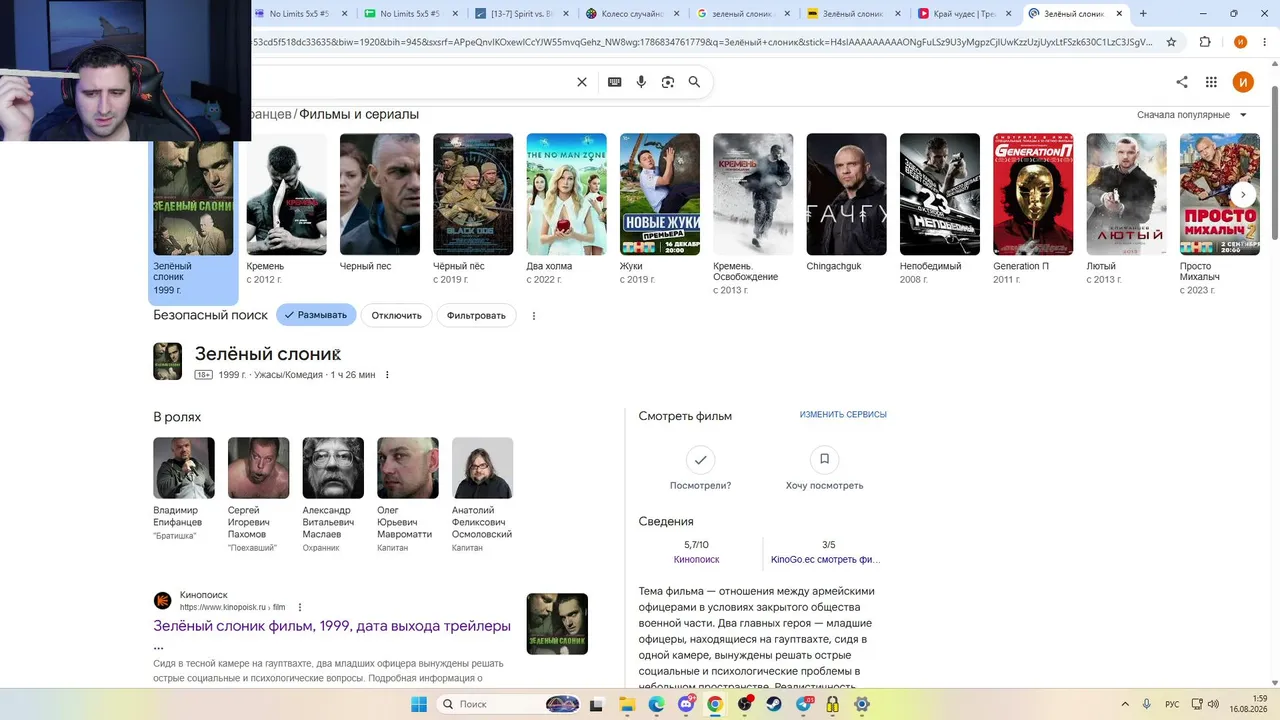Open the Google account avatar on the page
The image size is (1280, 720).
(1243, 82)
